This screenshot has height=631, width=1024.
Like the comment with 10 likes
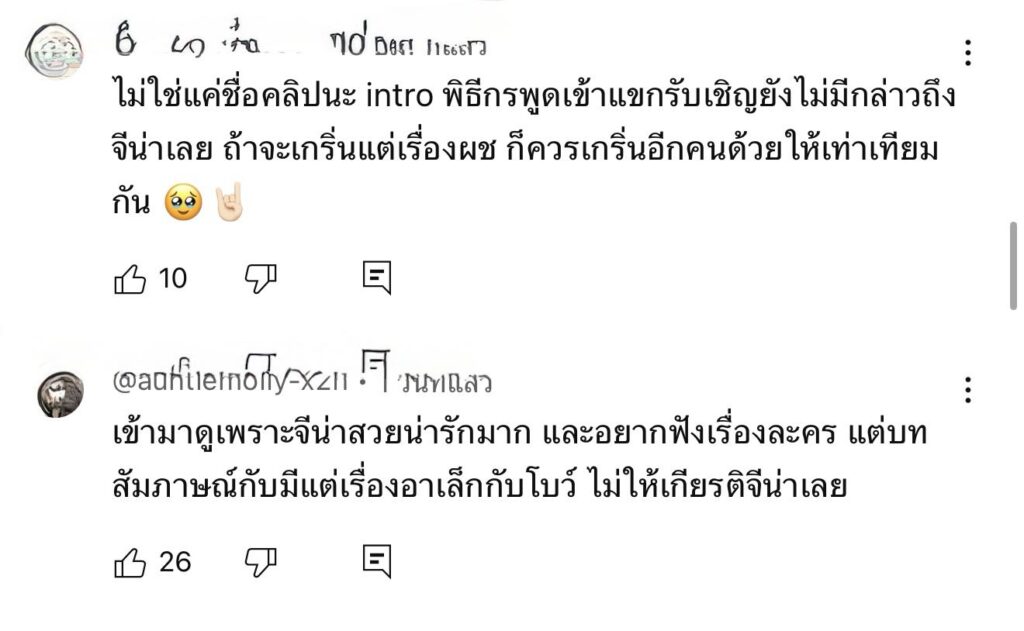coord(130,278)
